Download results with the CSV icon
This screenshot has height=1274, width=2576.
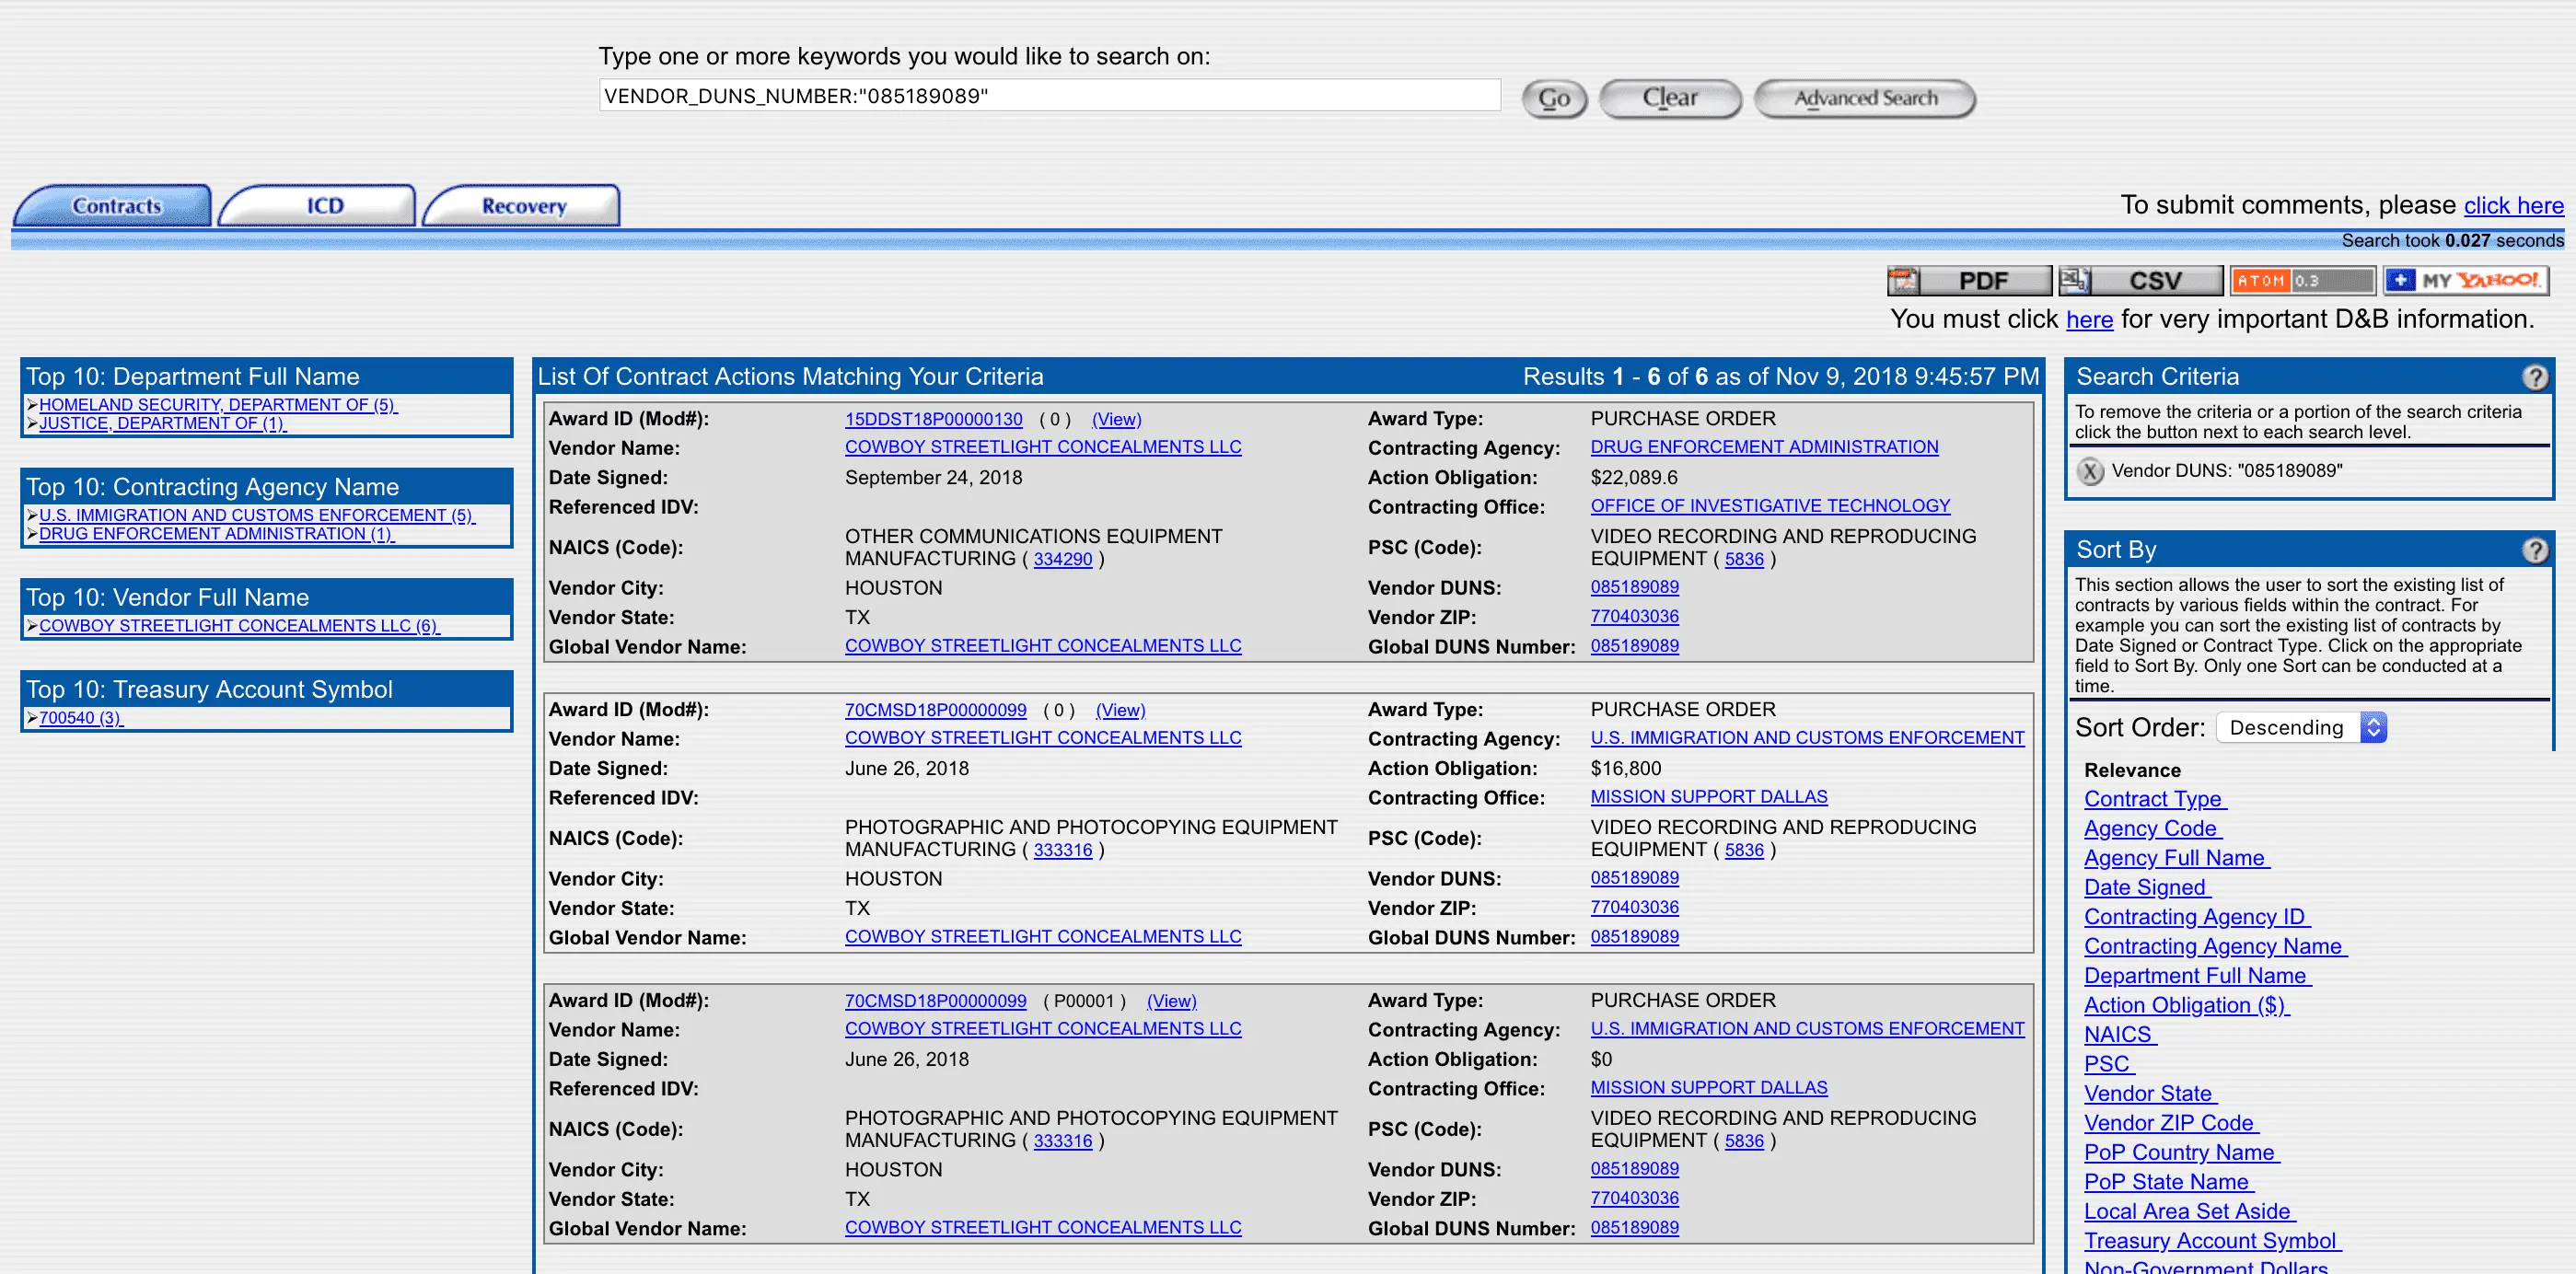pos(2140,281)
